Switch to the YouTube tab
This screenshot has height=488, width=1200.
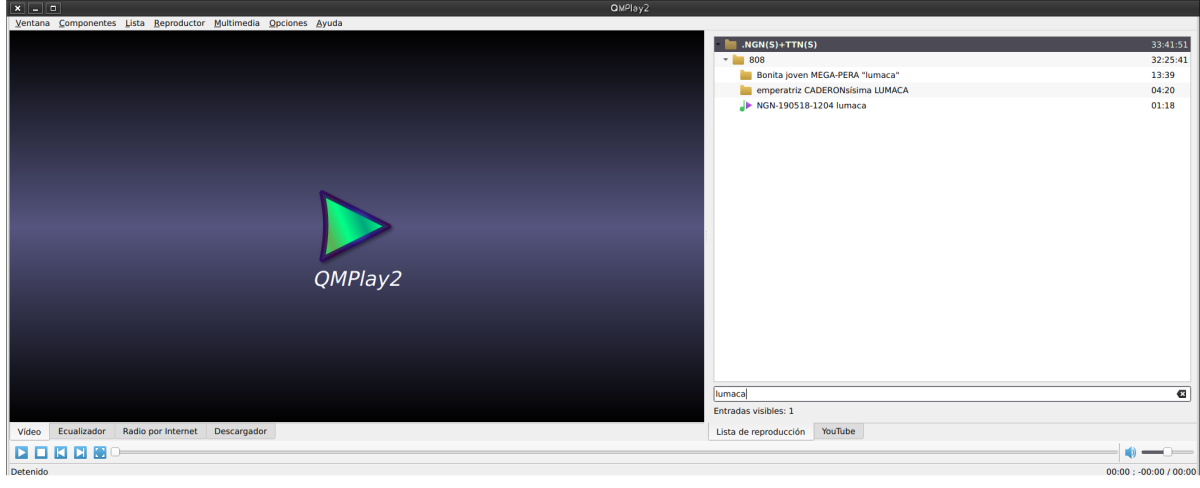pos(838,431)
